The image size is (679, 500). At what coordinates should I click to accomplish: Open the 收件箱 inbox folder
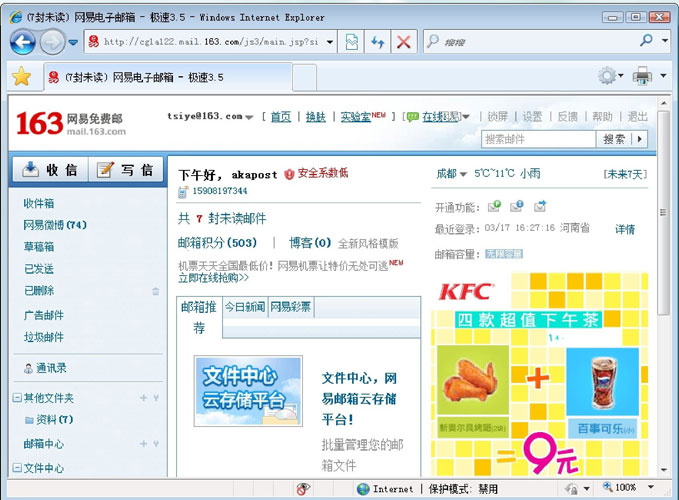click(x=39, y=203)
